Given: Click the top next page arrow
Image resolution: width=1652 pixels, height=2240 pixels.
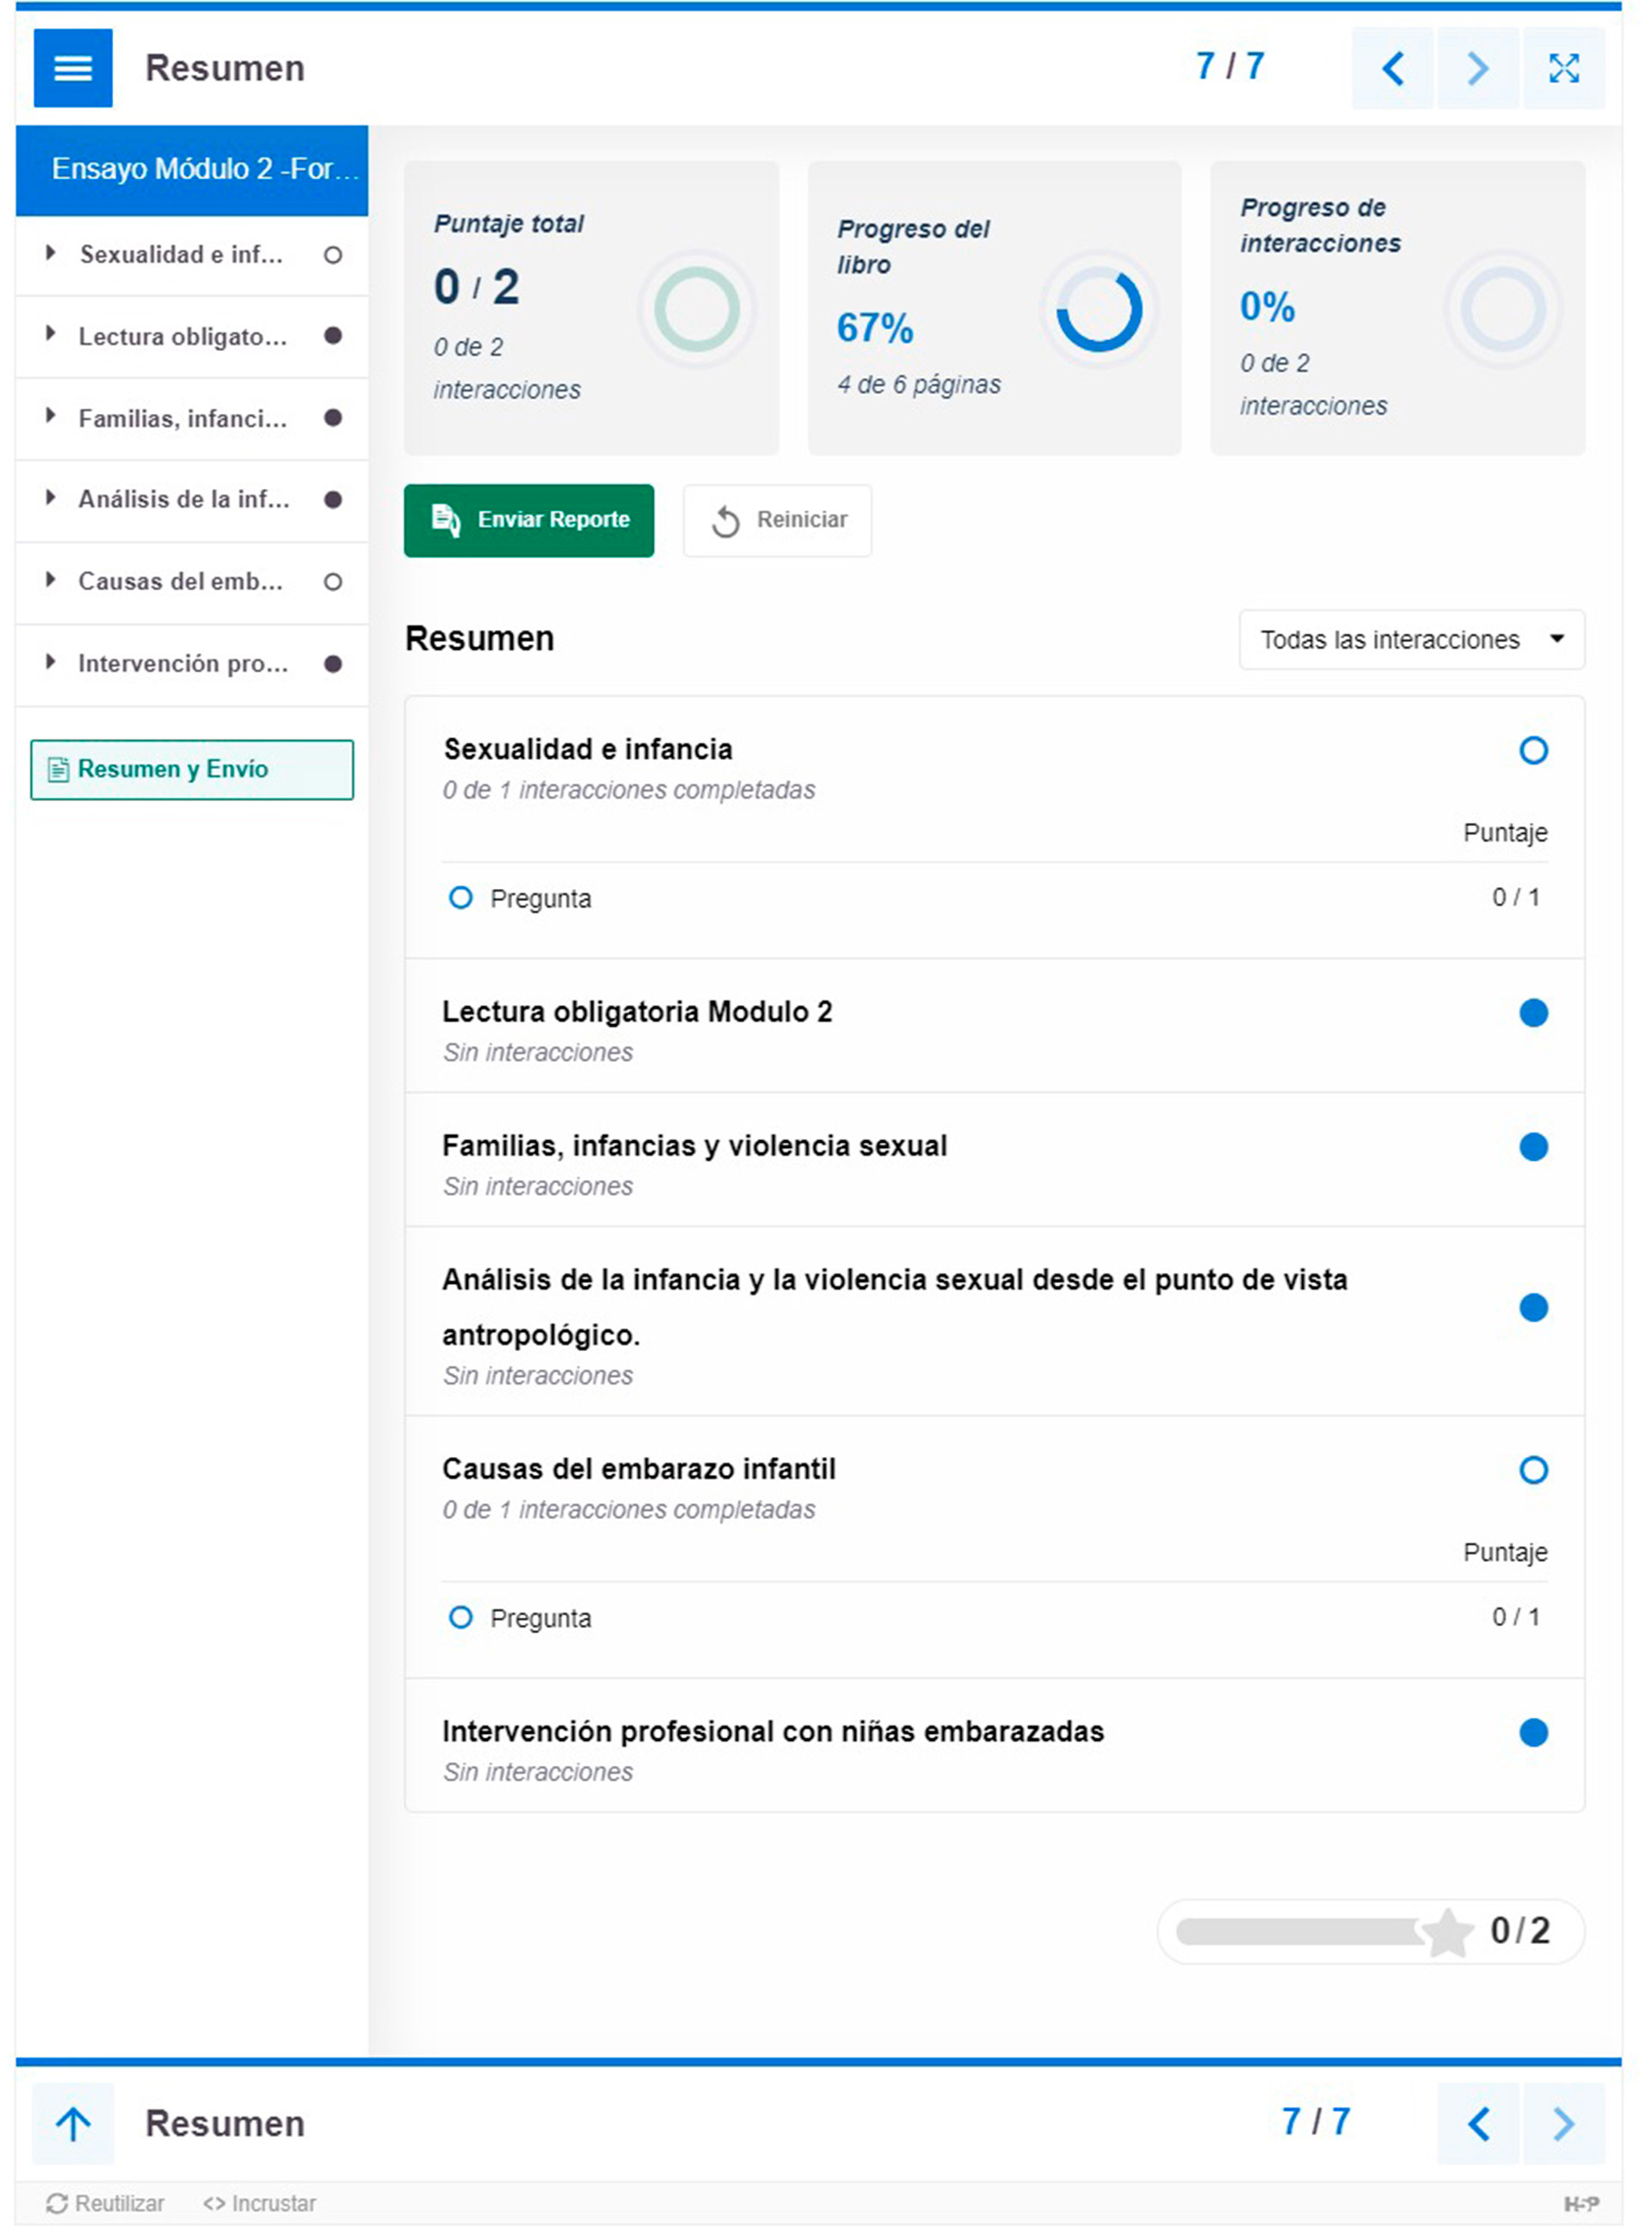Looking at the screenshot, I should [1479, 68].
